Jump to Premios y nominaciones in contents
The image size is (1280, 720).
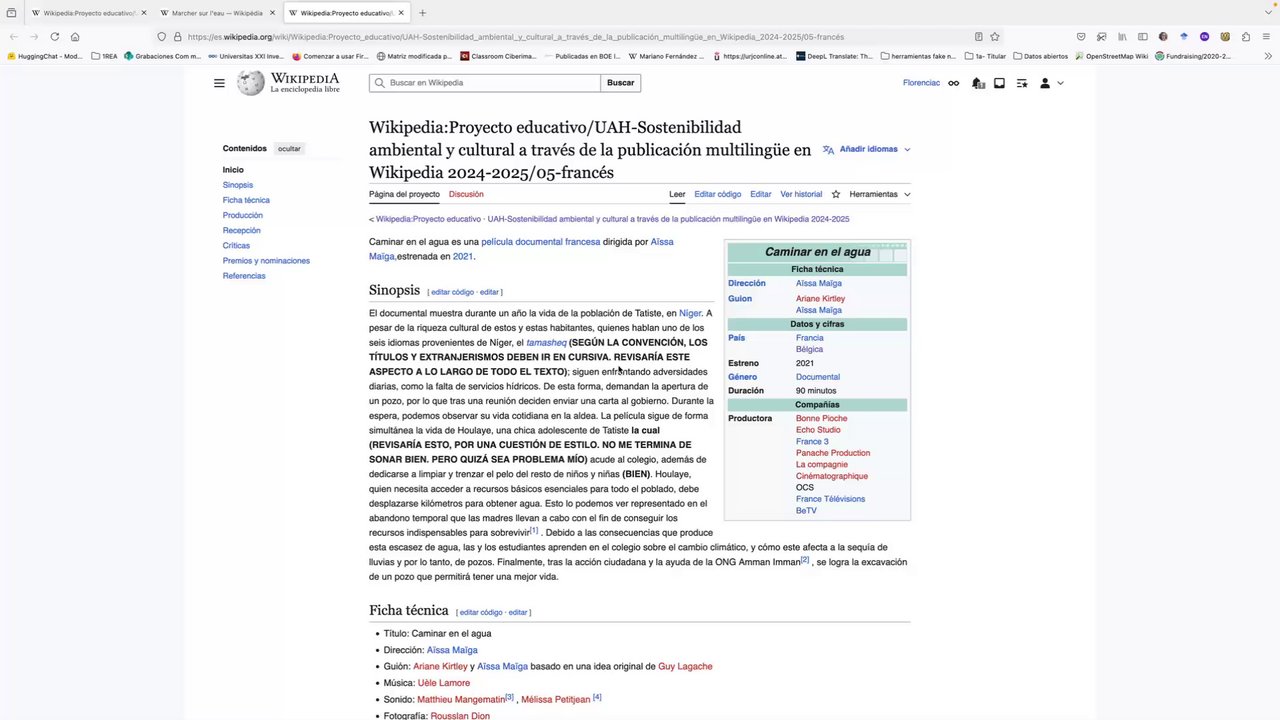click(x=266, y=260)
